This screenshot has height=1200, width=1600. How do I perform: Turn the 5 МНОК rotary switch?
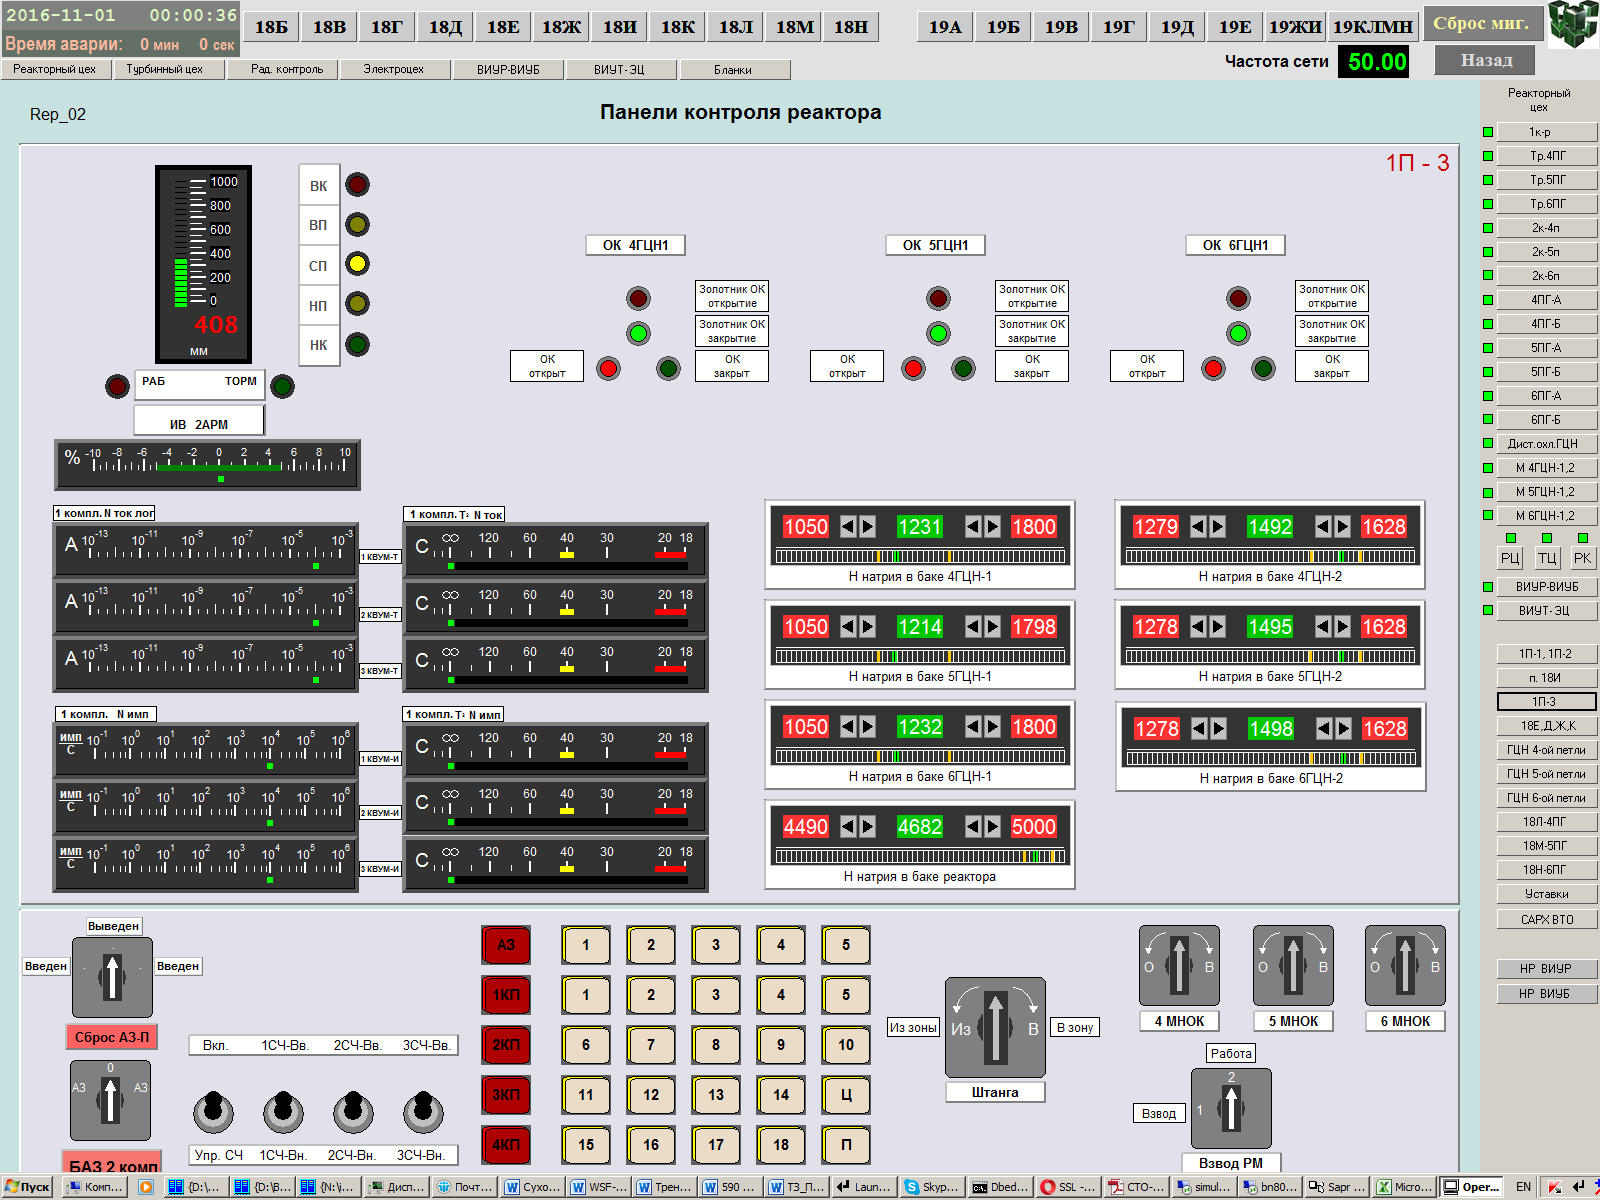click(x=1293, y=965)
